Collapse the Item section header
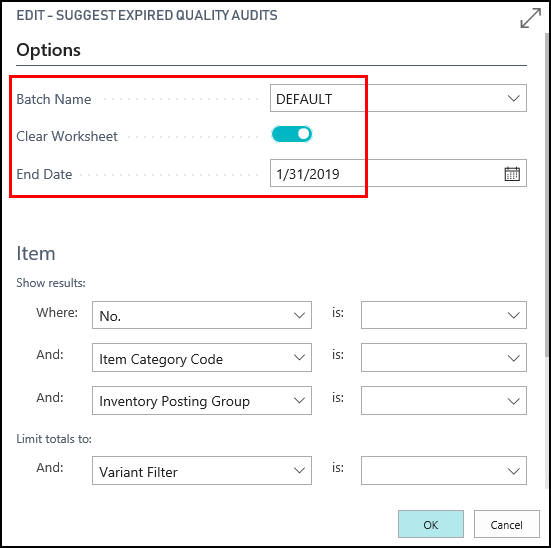This screenshot has height=548, width=551. pyautogui.click(x=36, y=253)
